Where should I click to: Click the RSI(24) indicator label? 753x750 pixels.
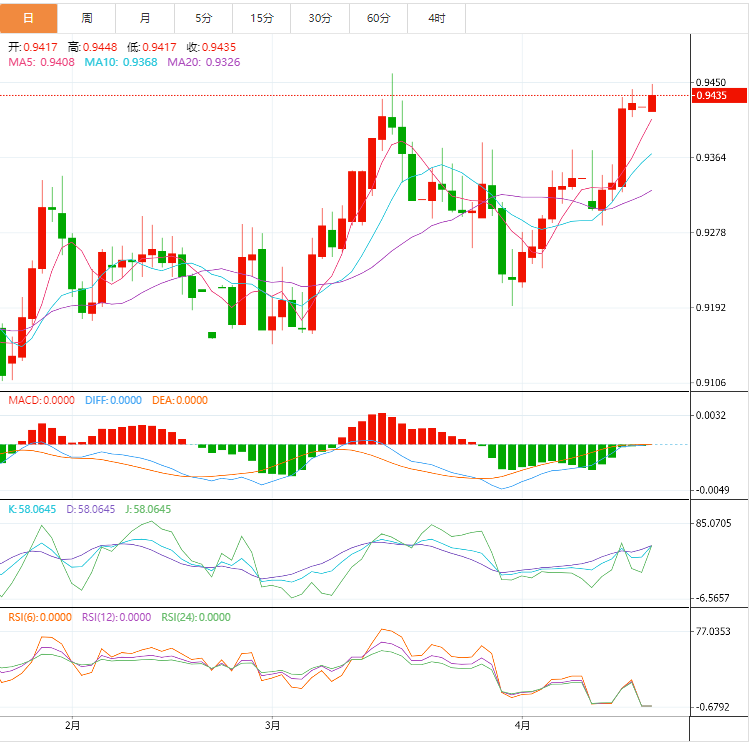click(195, 617)
